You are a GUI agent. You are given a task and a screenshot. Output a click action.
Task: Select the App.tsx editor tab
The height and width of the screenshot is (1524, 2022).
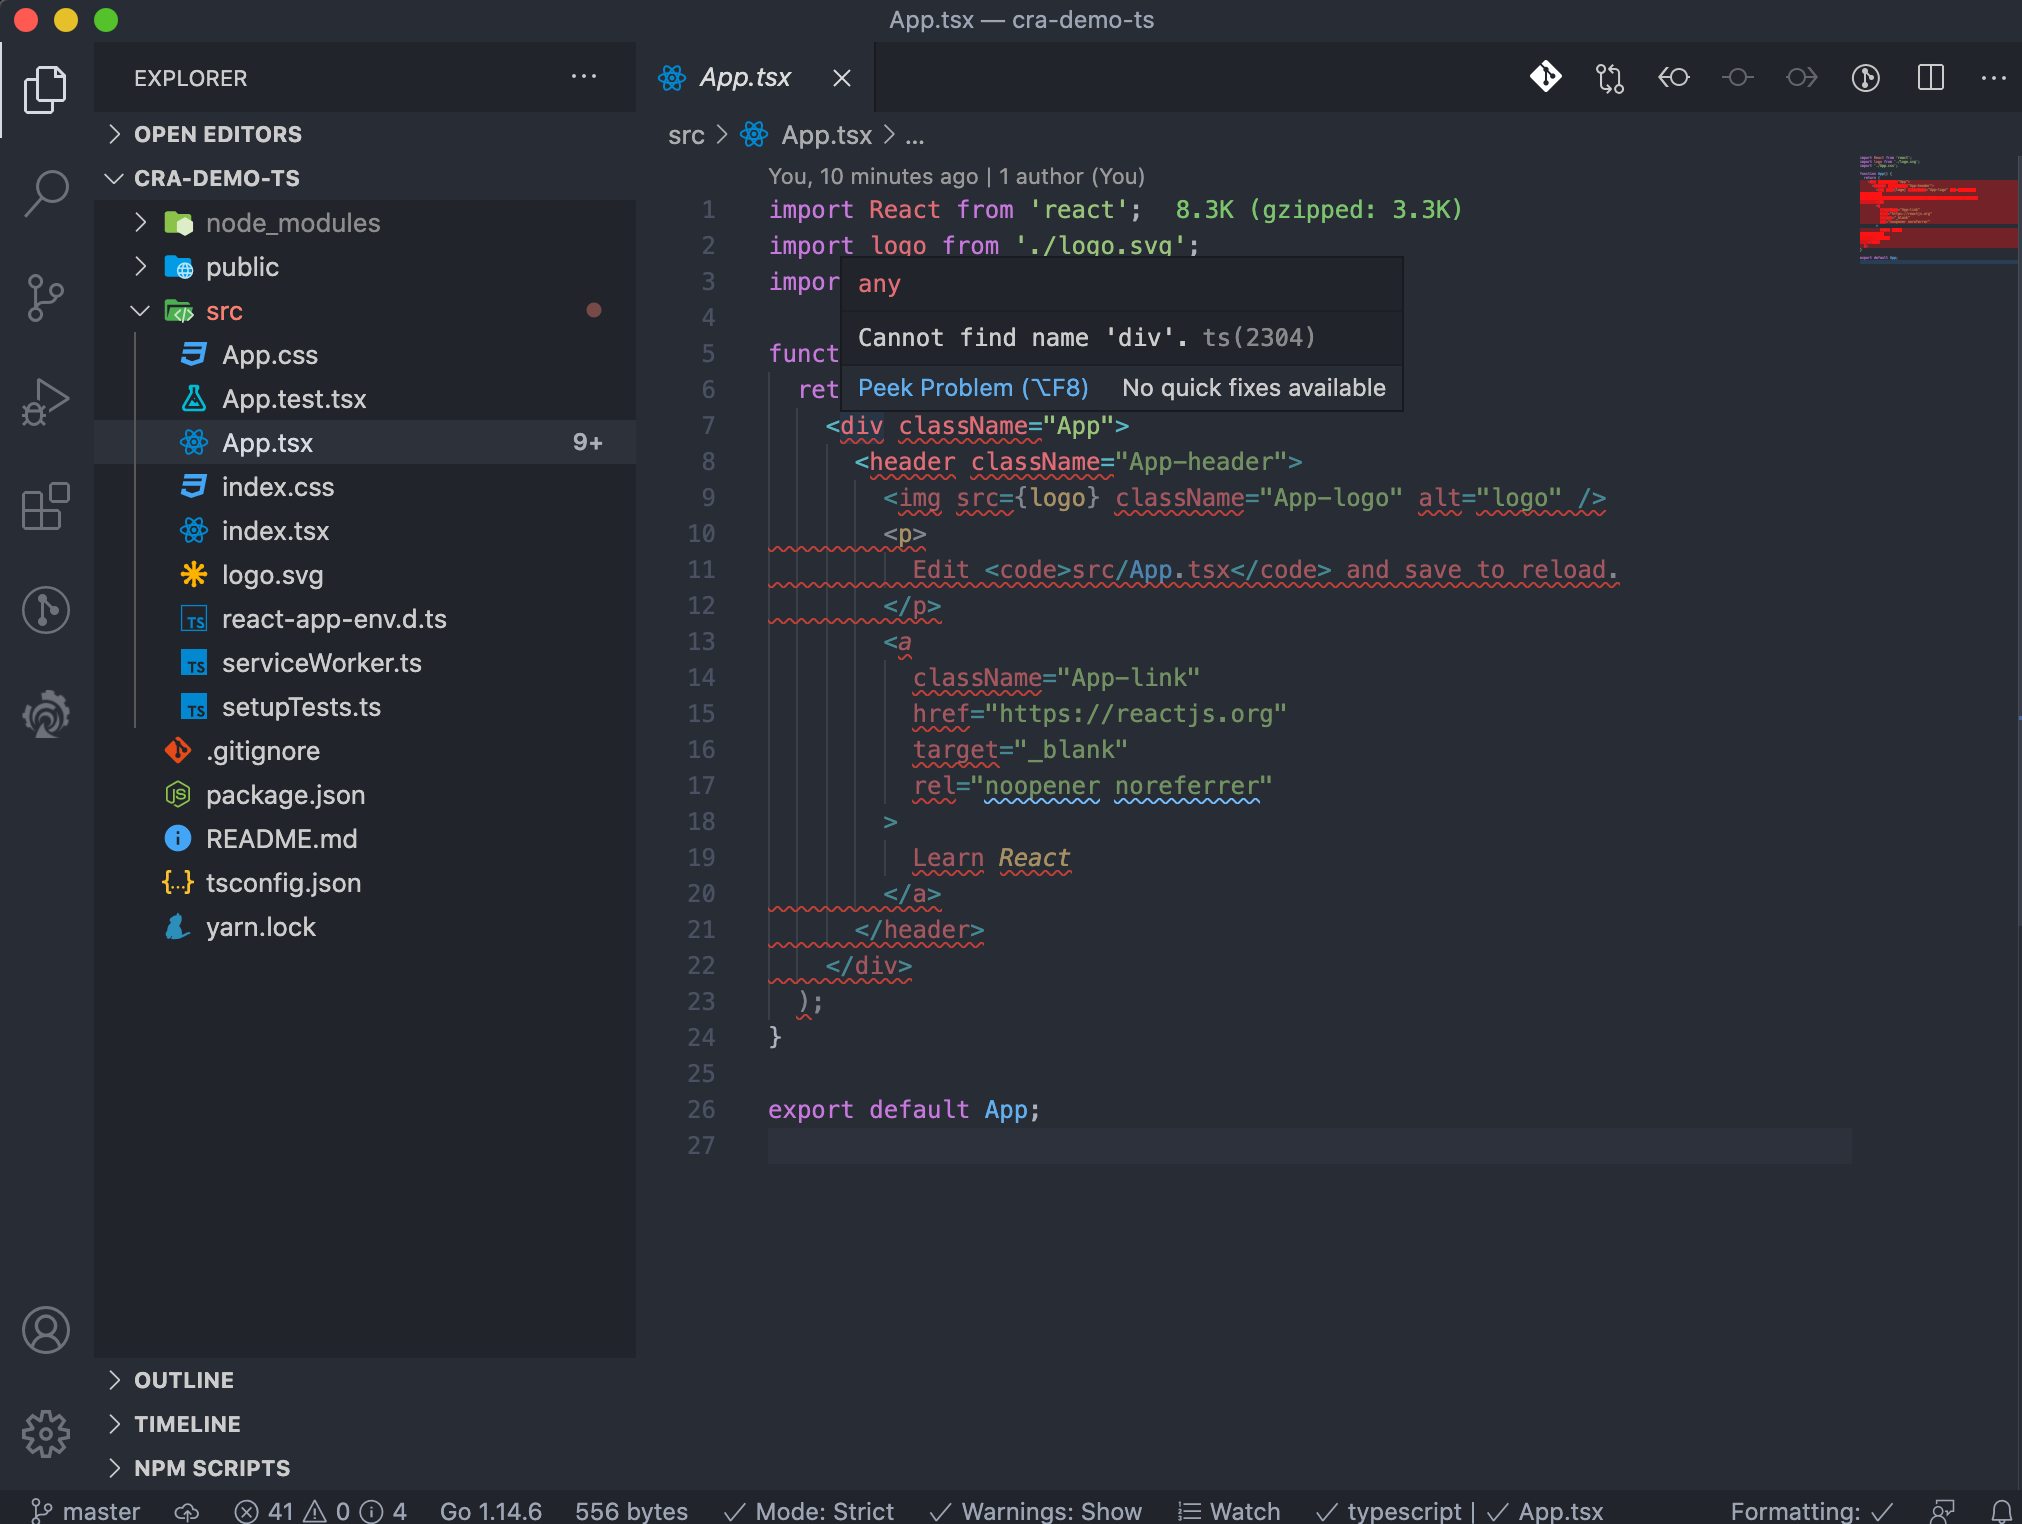[x=746, y=78]
